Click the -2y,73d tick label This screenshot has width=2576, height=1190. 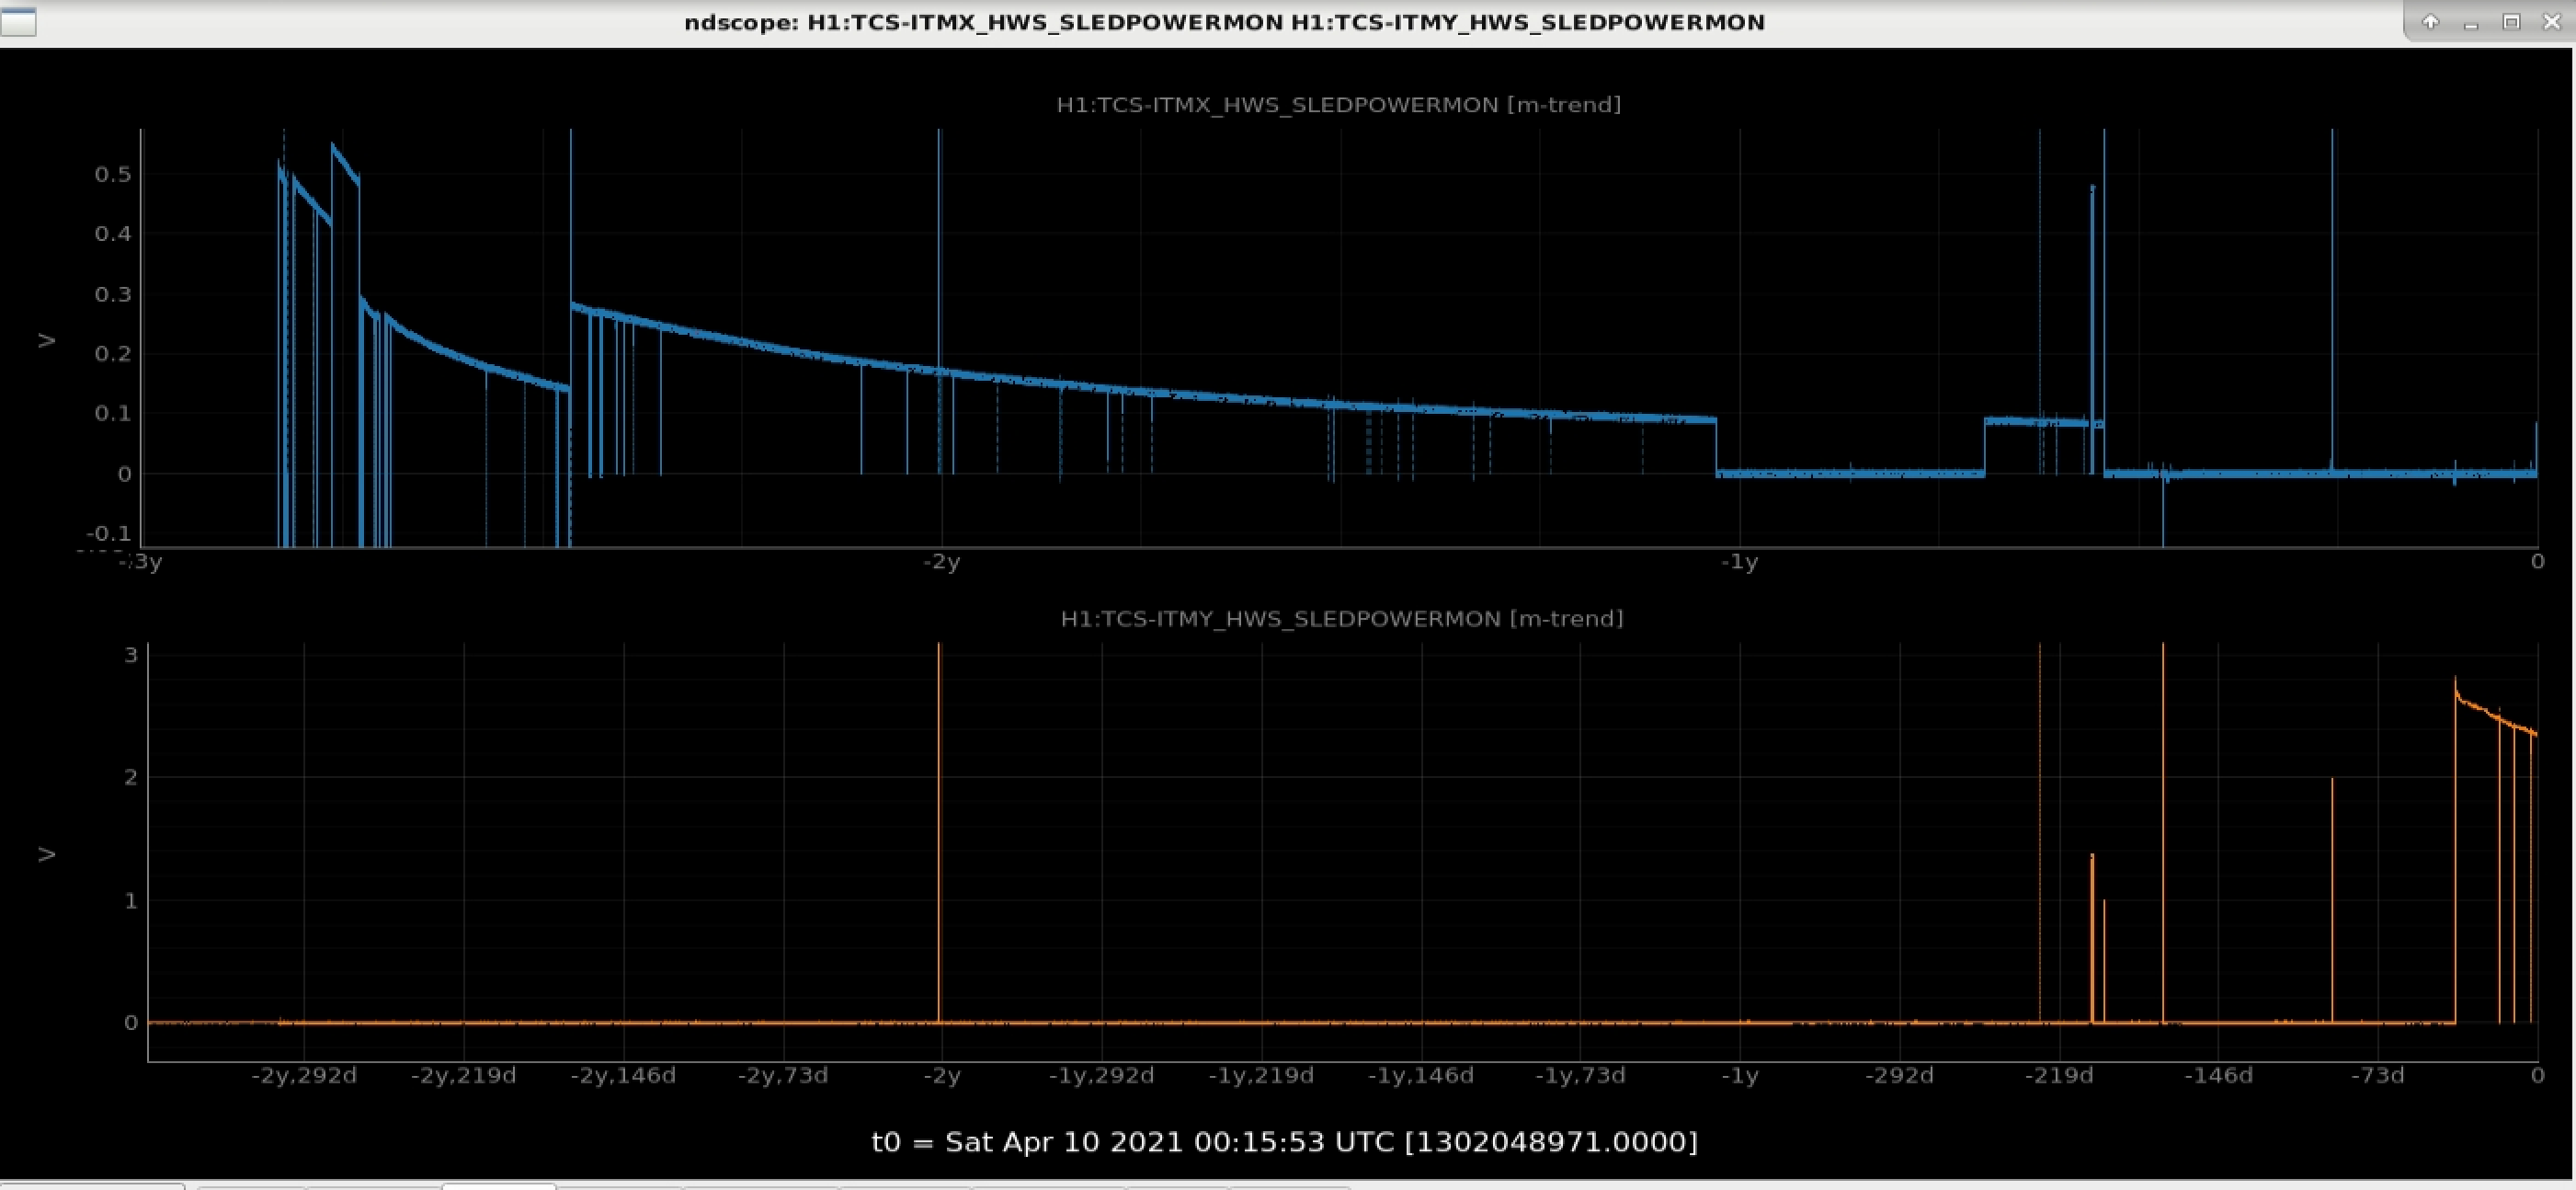coord(783,1076)
